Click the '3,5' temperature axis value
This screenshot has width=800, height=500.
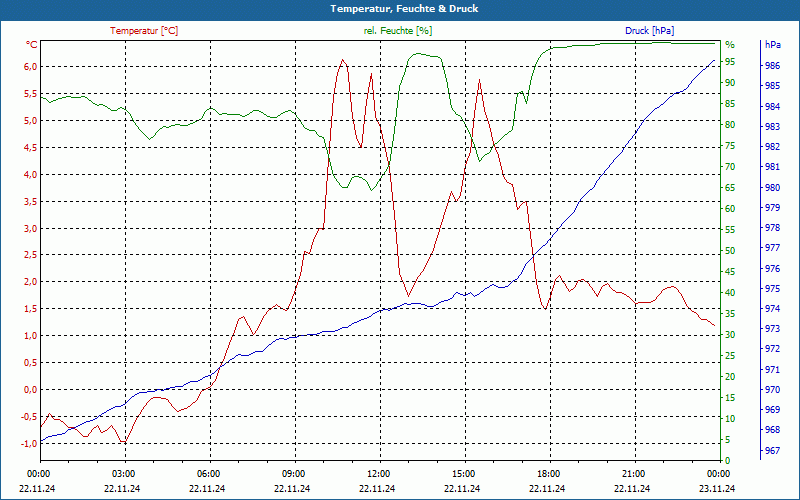click(31, 202)
